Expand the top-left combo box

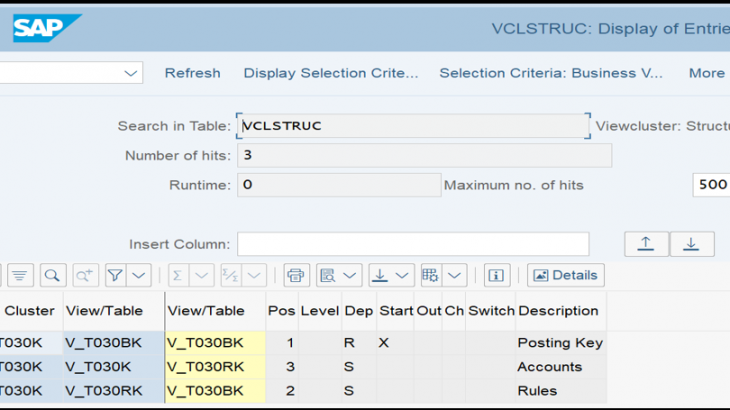(x=131, y=73)
